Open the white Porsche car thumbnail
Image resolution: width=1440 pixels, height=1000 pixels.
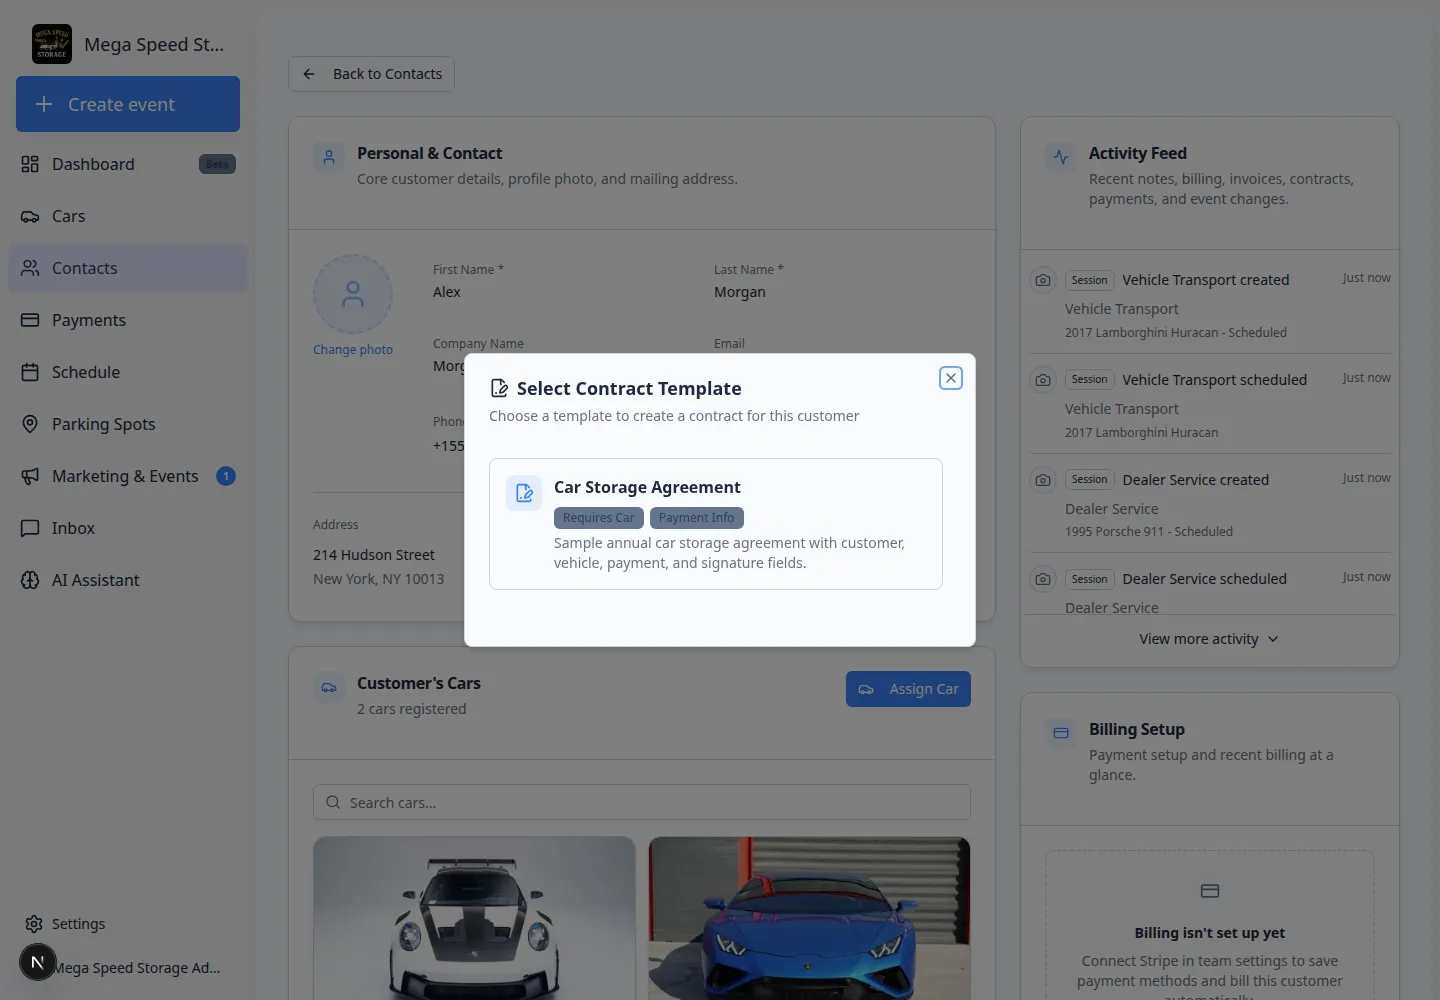tap(474, 918)
